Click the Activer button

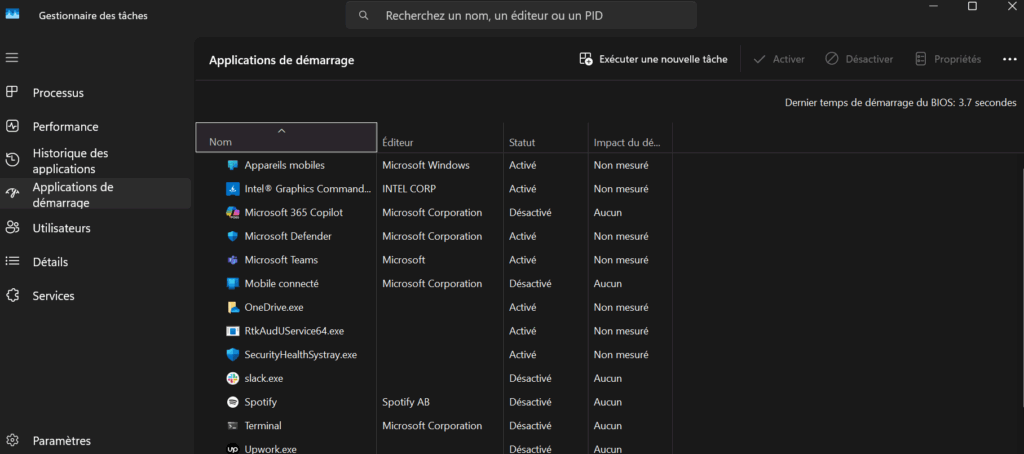pyautogui.click(x=778, y=59)
